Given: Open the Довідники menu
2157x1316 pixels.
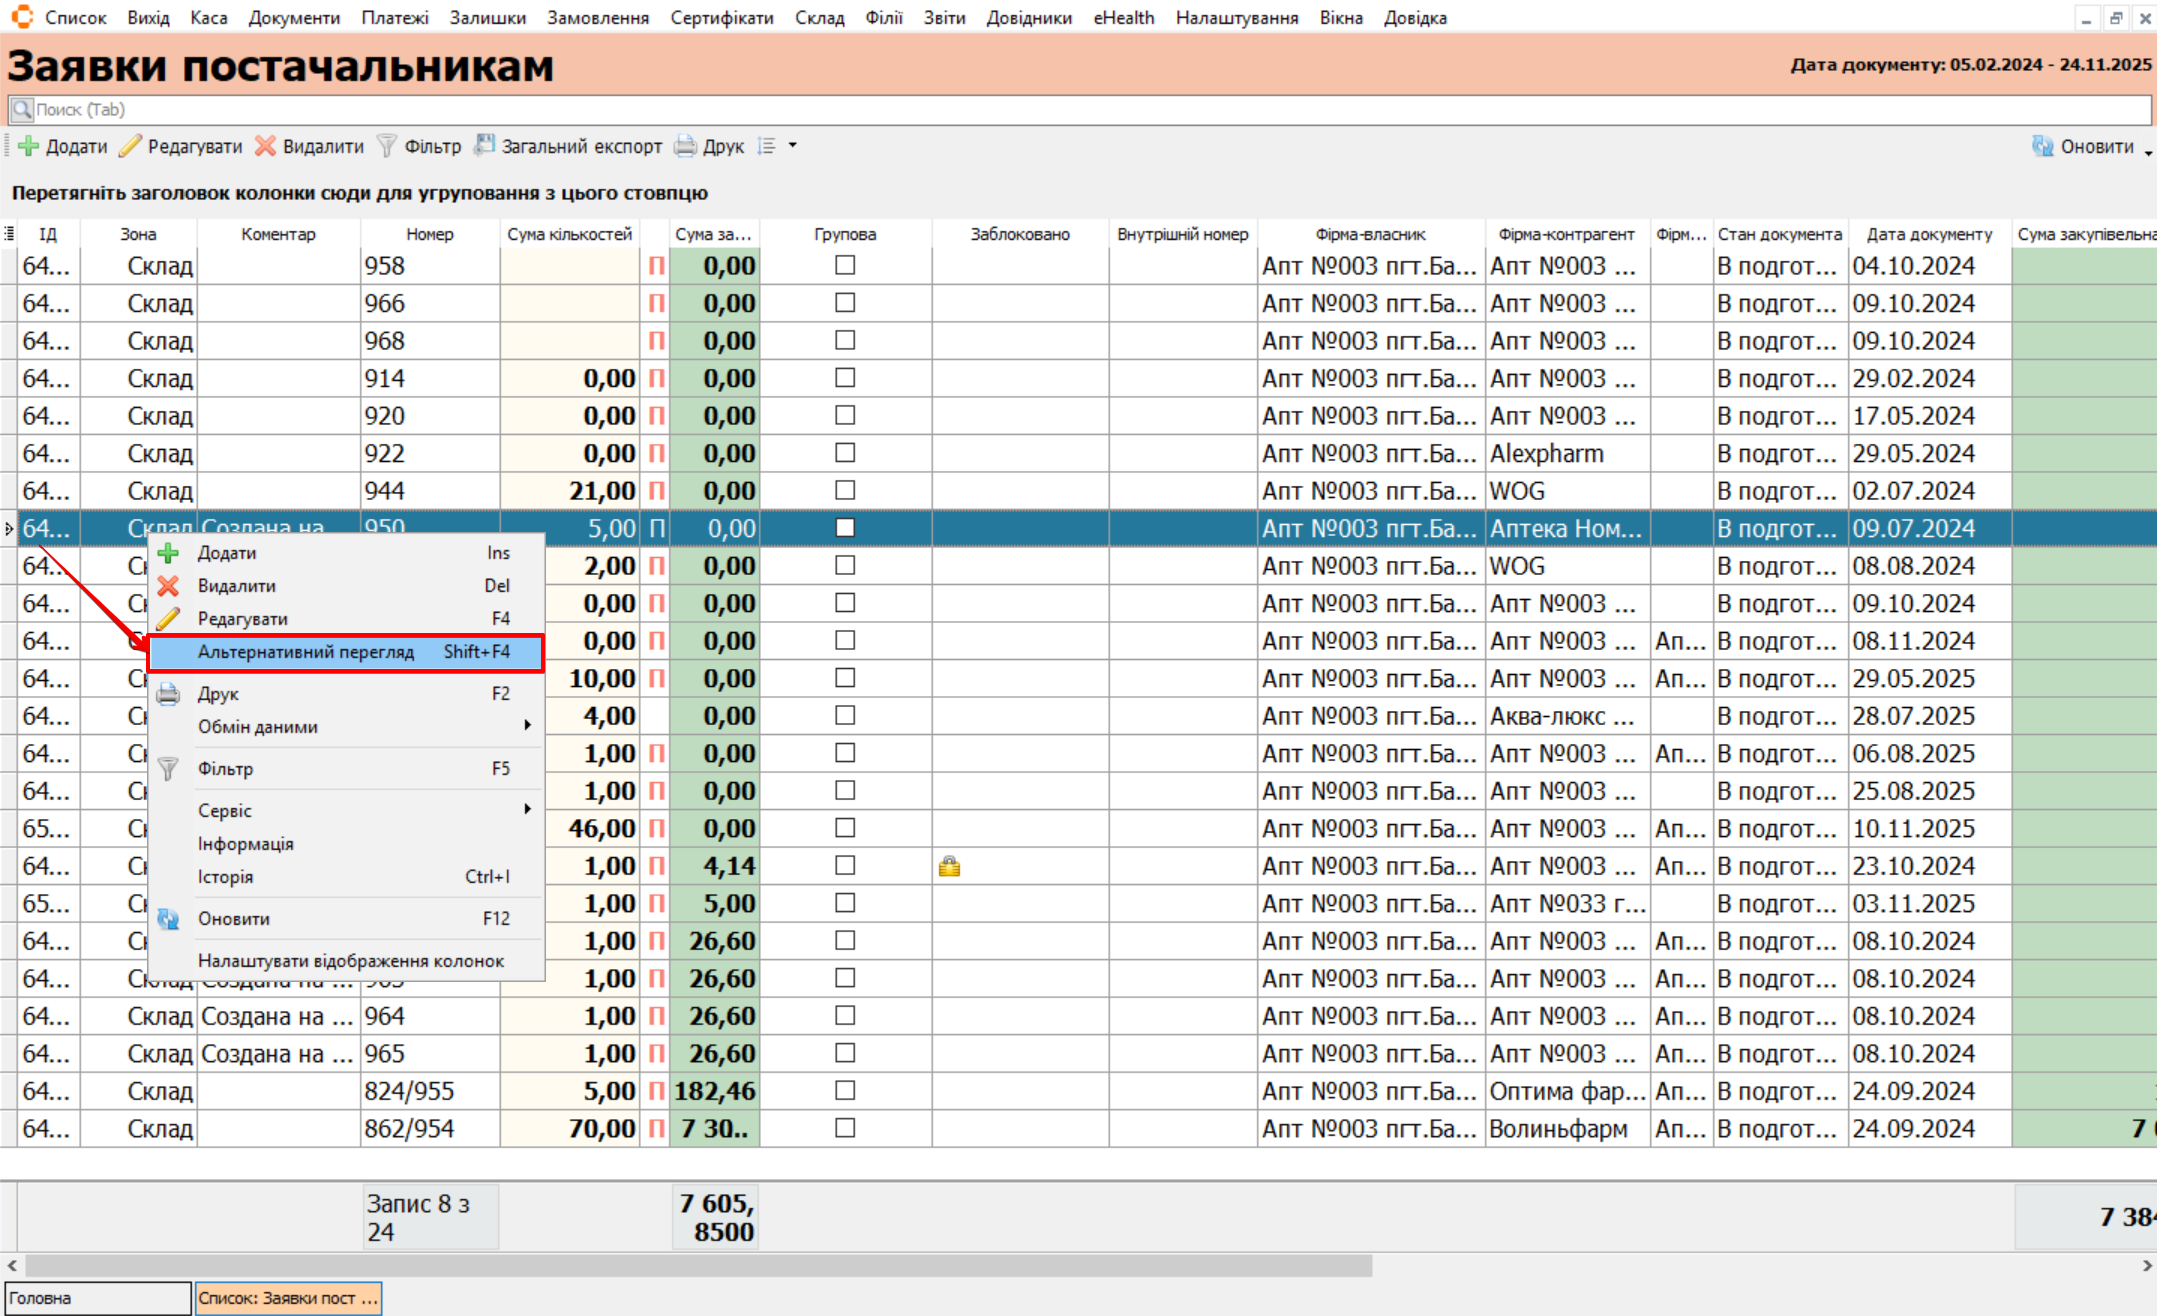Looking at the screenshot, I should click(1028, 17).
